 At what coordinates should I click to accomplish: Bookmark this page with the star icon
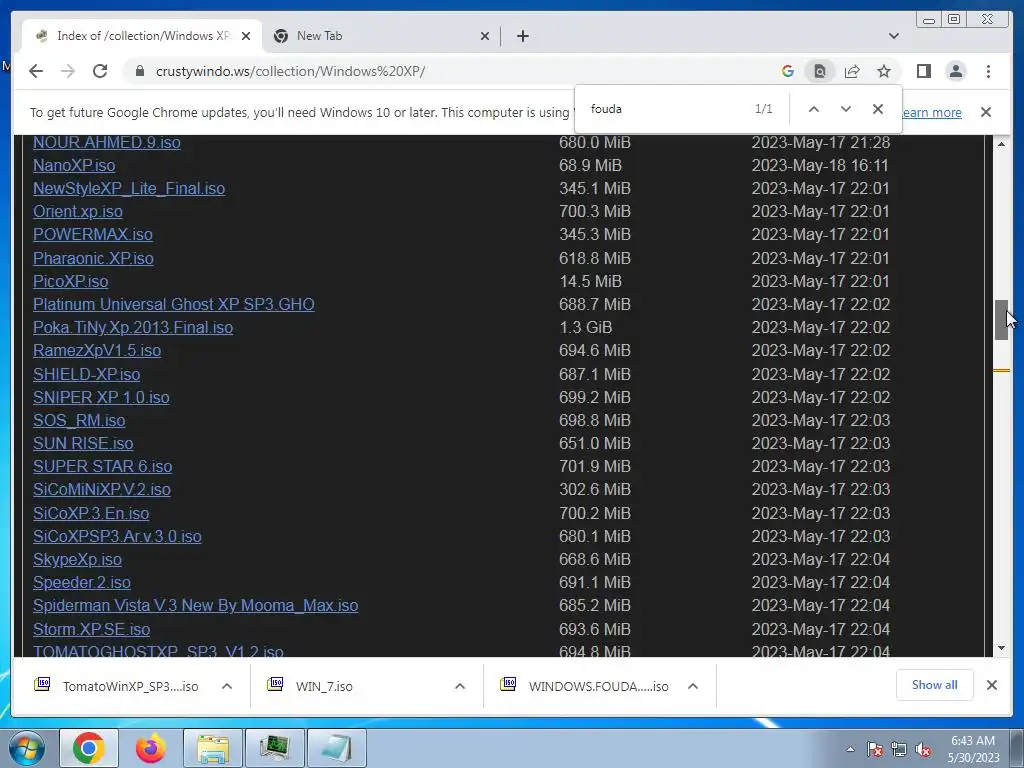[884, 71]
